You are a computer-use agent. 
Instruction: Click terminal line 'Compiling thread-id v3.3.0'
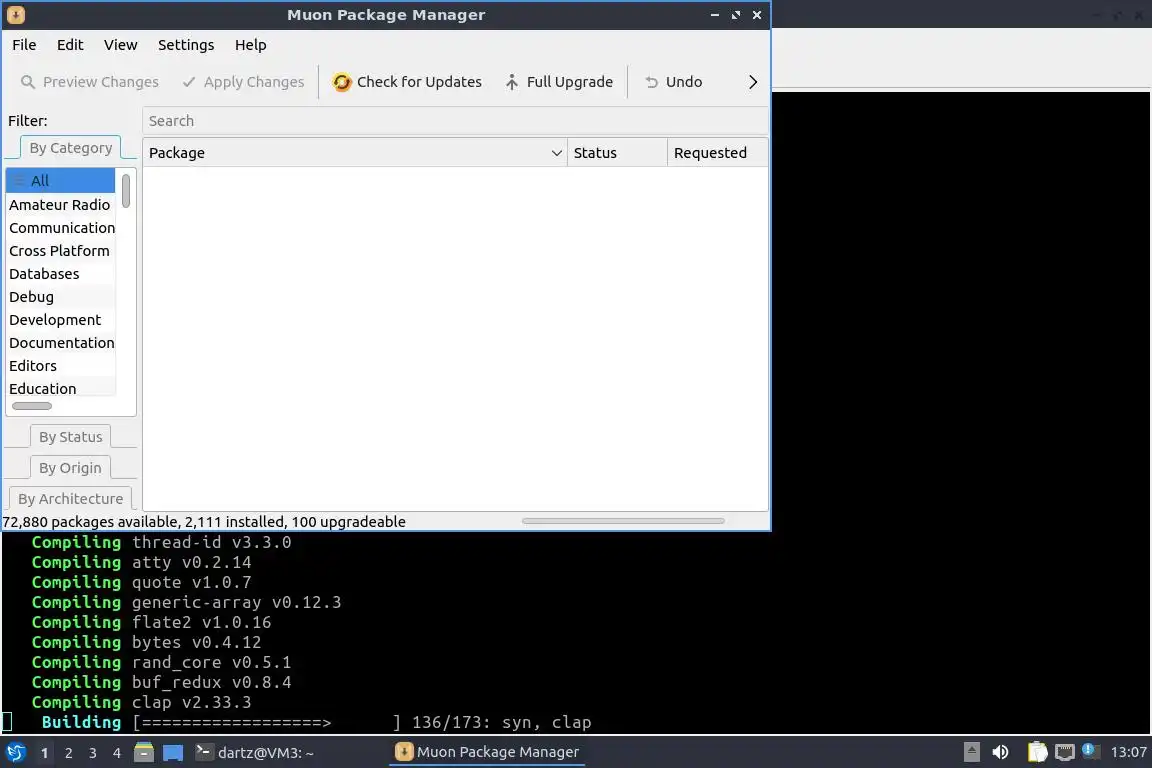[x=162, y=542]
